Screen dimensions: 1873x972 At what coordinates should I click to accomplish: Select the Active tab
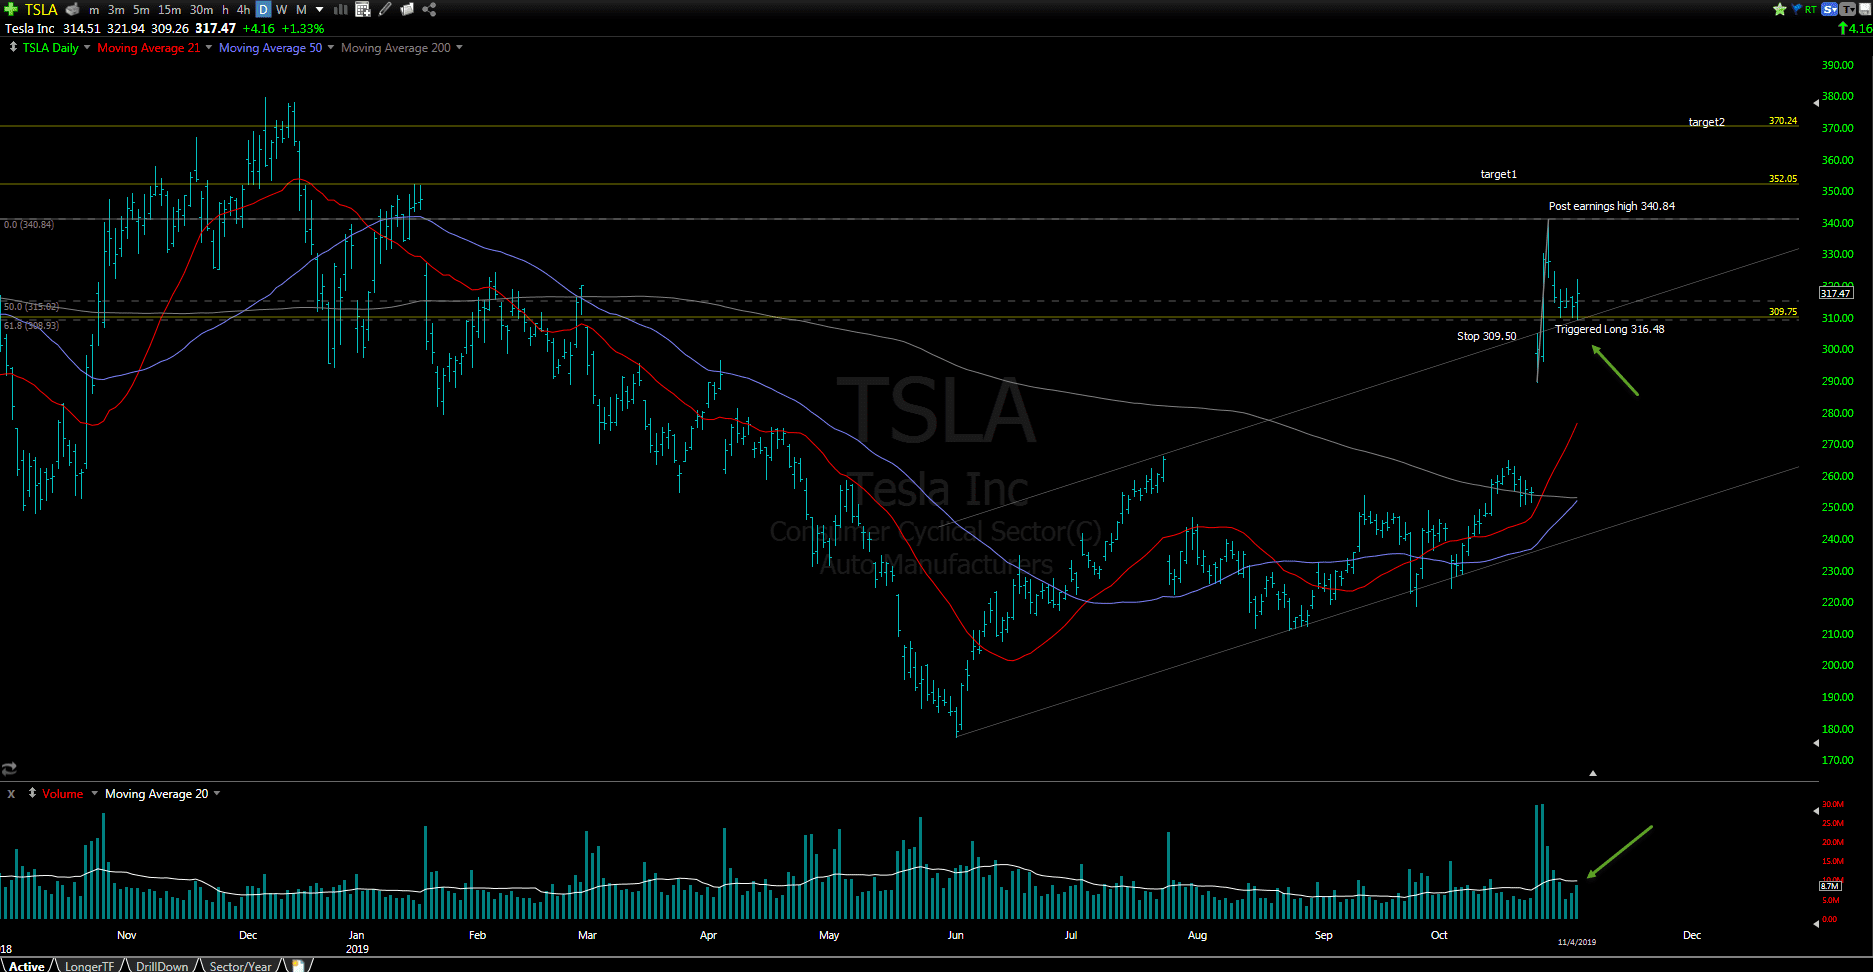click(x=27, y=966)
